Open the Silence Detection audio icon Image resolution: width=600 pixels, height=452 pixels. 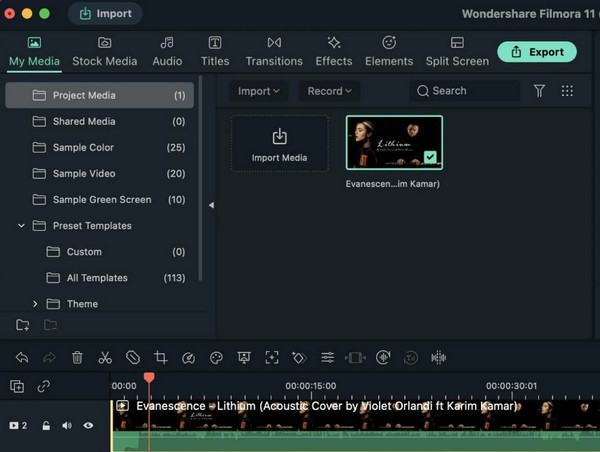(x=383, y=358)
